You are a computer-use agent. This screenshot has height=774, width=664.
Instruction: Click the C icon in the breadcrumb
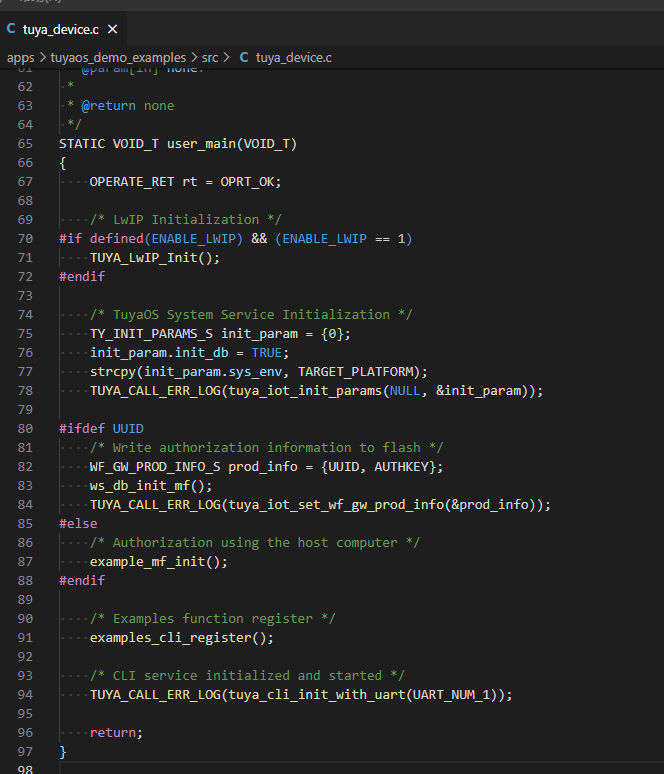[243, 58]
